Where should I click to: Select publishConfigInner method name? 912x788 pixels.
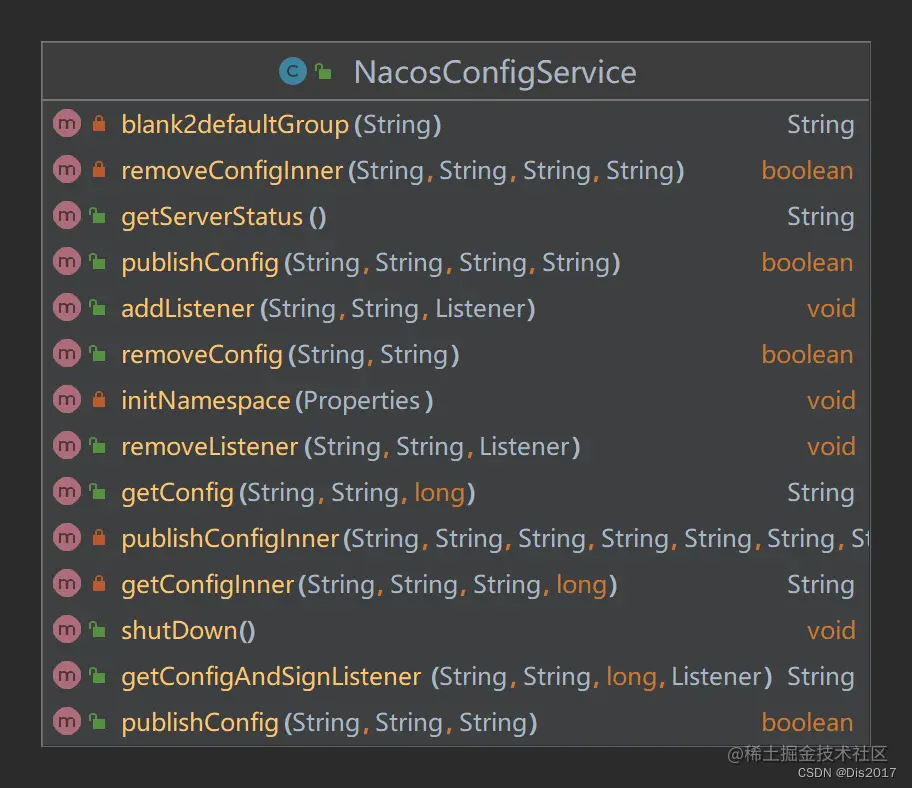230,539
